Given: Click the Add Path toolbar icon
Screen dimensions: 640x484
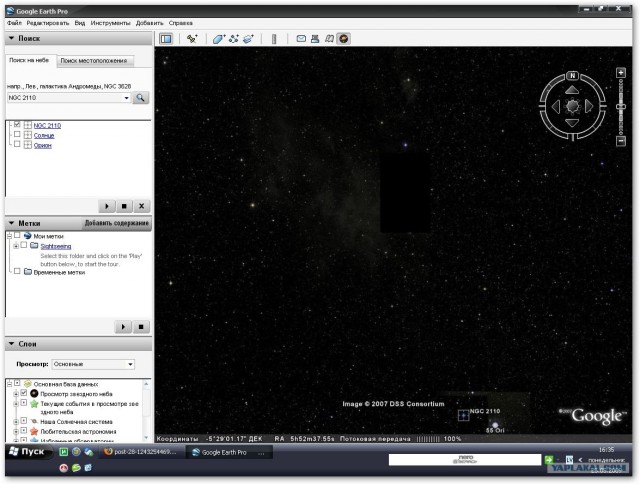Looking at the screenshot, I should 234,39.
